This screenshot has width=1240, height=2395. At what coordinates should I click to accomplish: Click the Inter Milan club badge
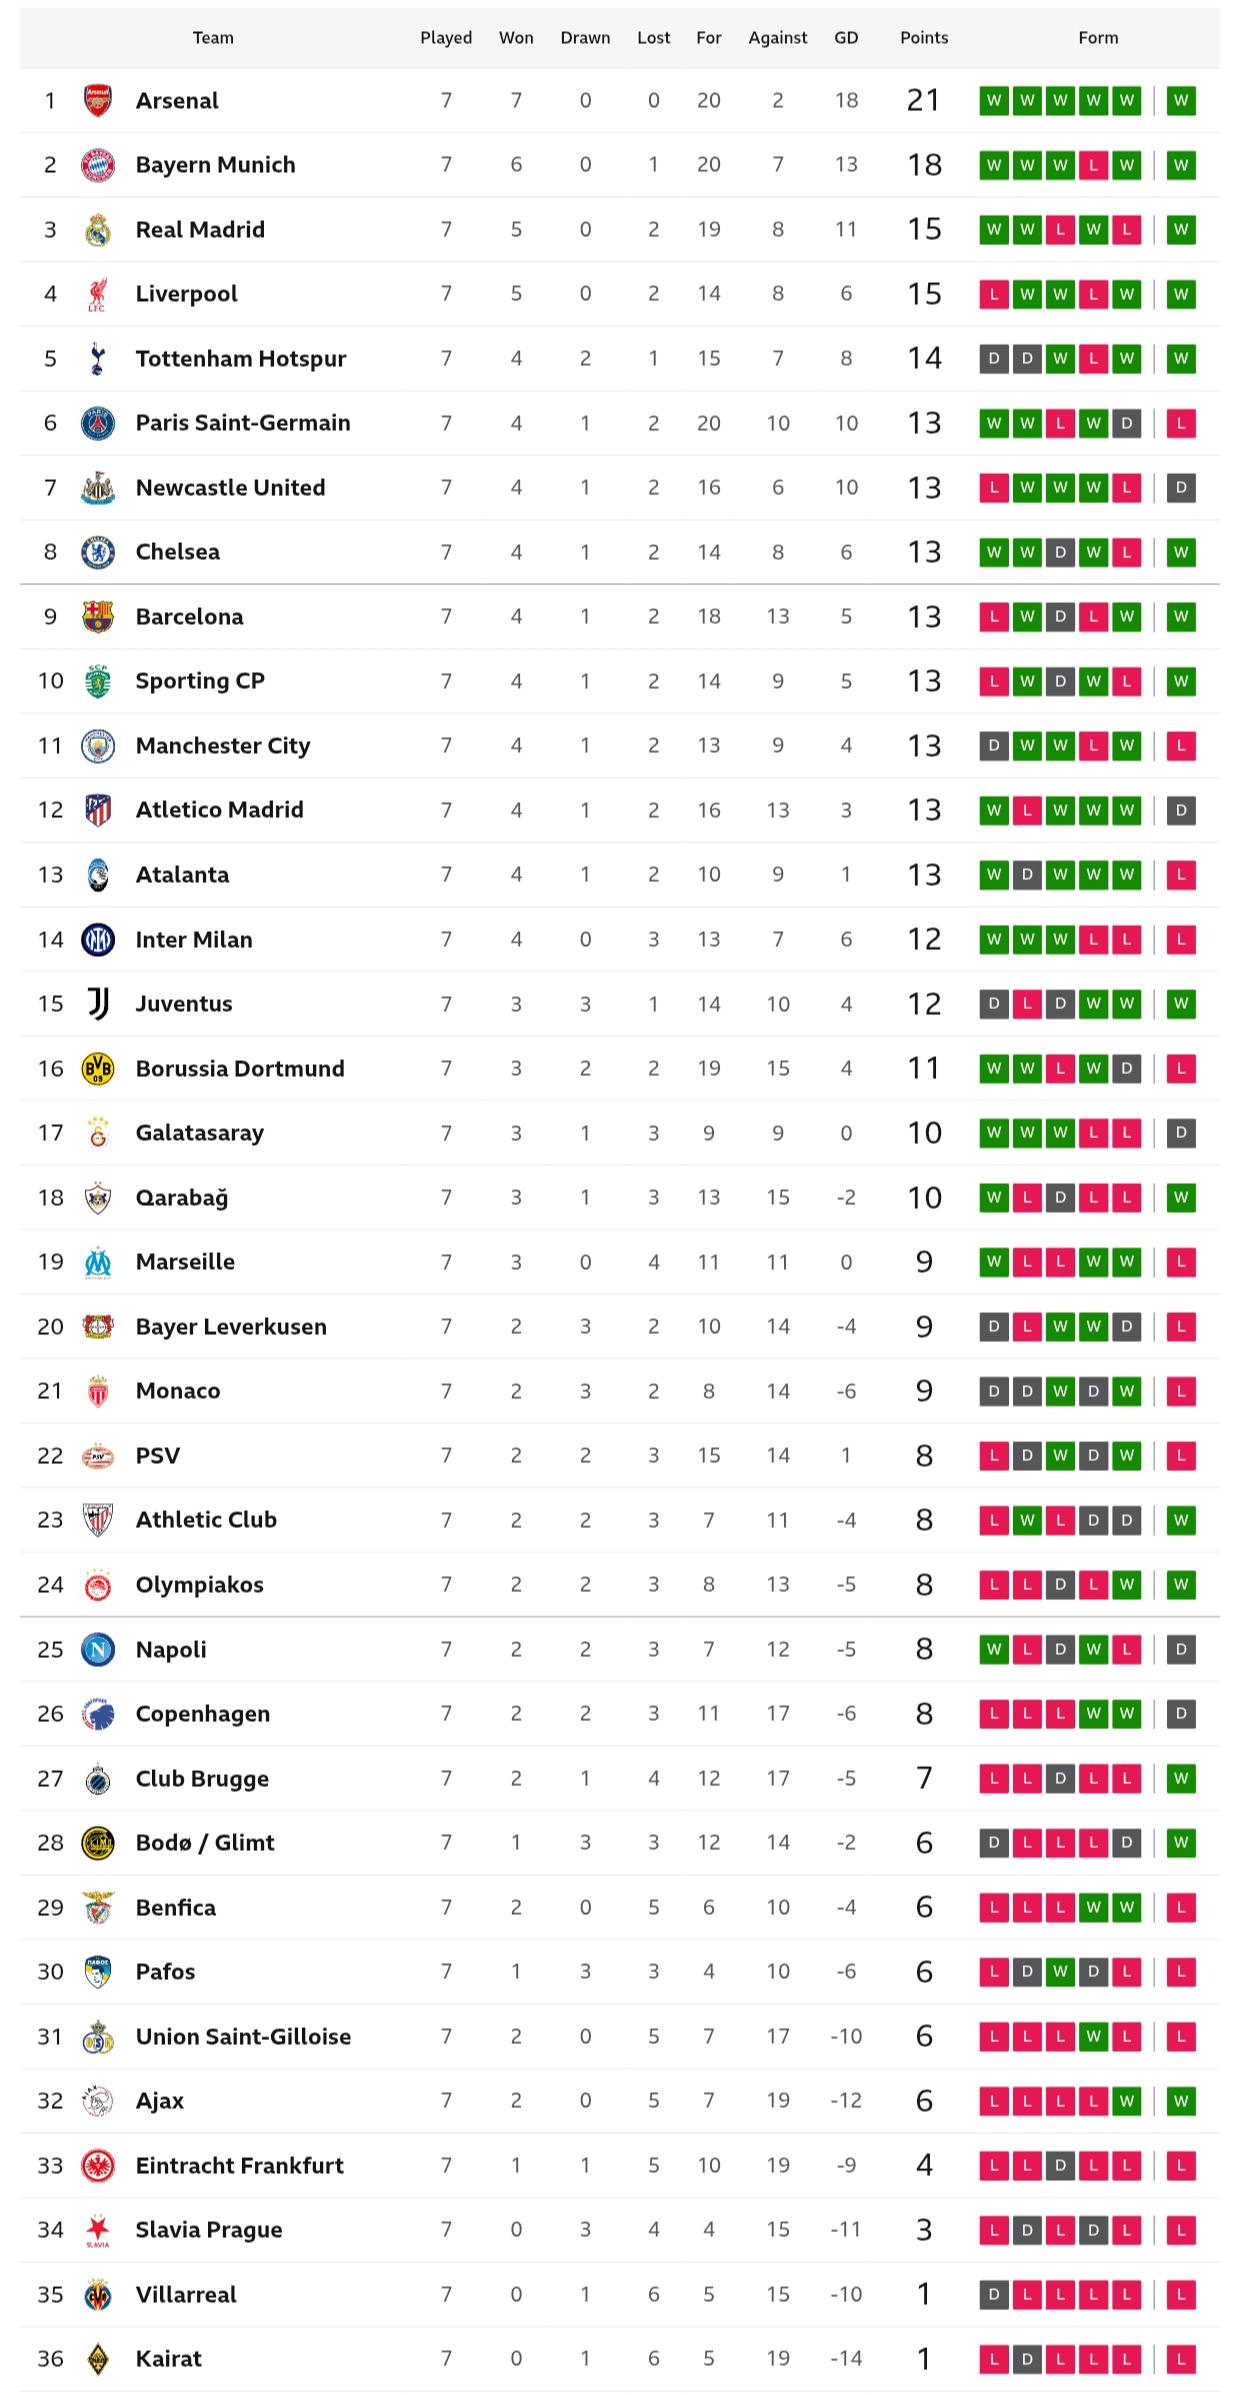click(x=98, y=939)
